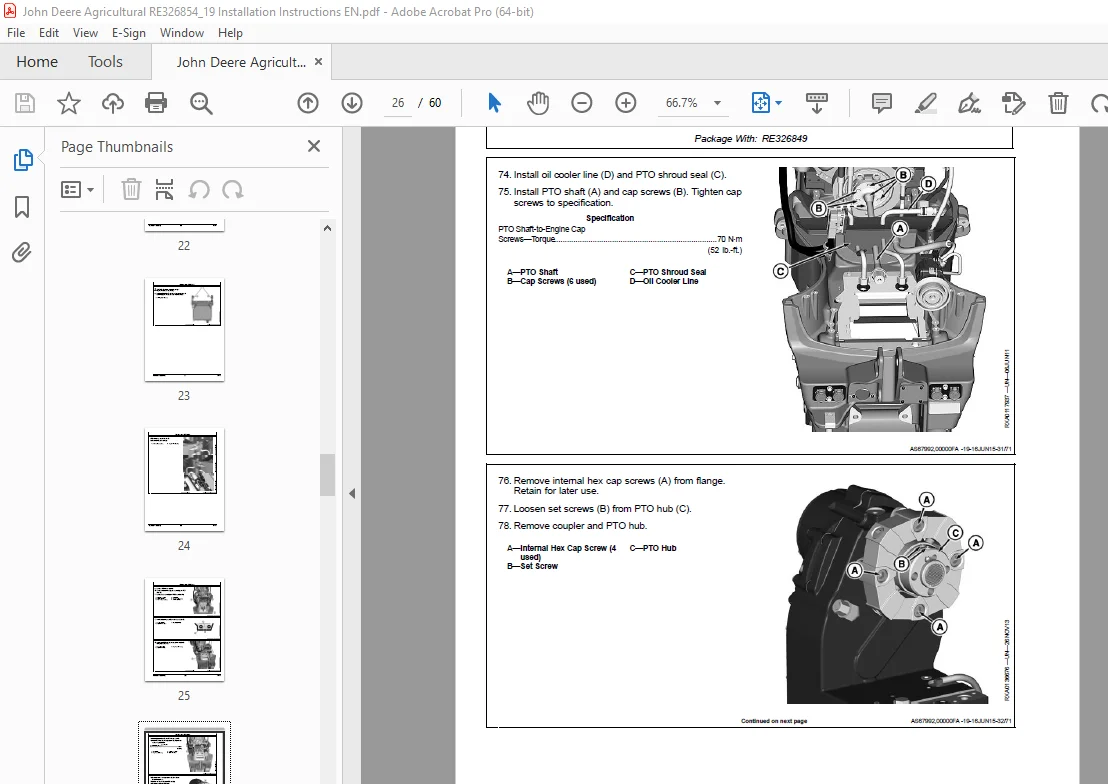
Task: Select the highlight text pen tool
Action: click(x=926, y=103)
